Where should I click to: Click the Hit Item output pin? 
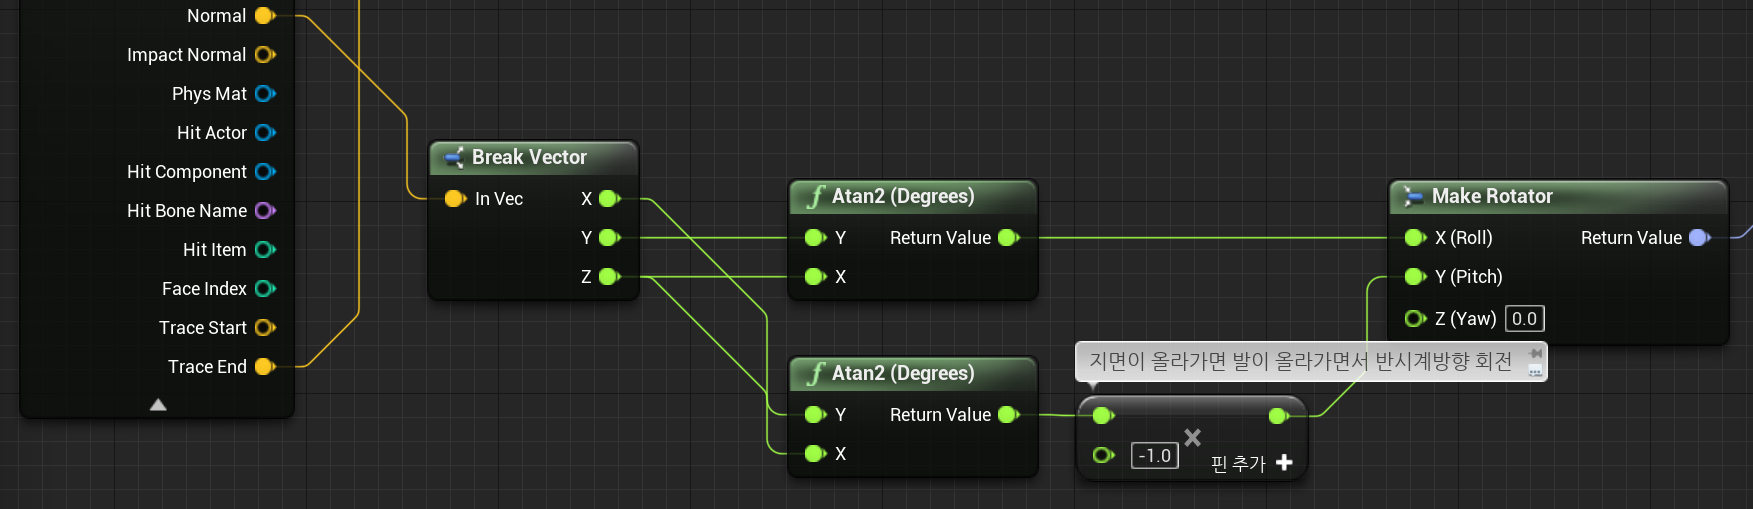(265, 250)
